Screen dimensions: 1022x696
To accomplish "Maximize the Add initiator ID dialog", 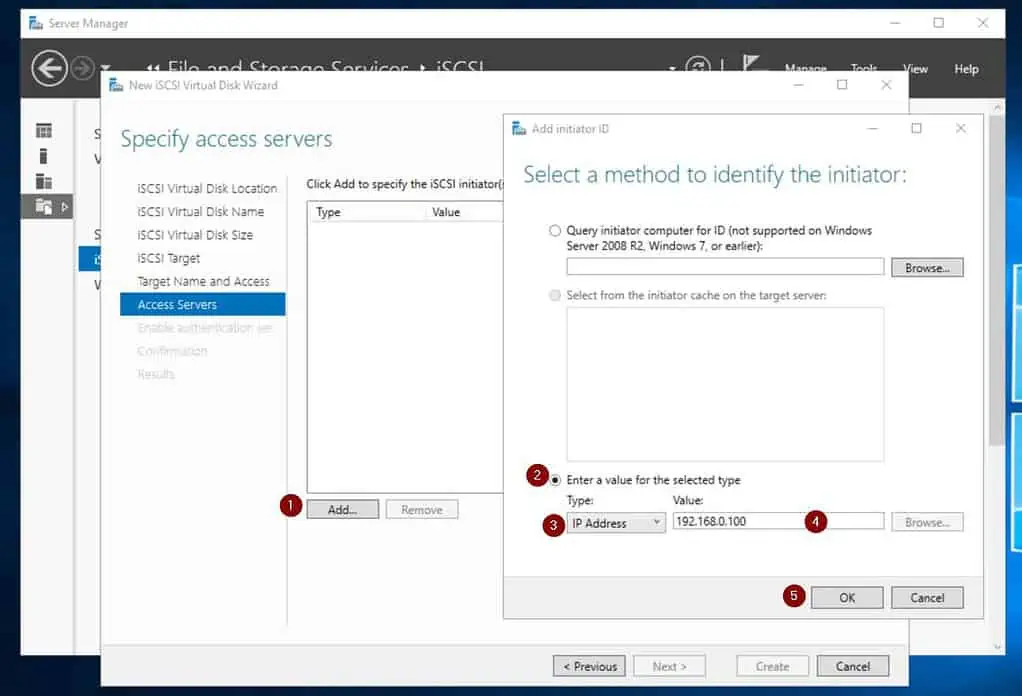I will pos(916,128).
